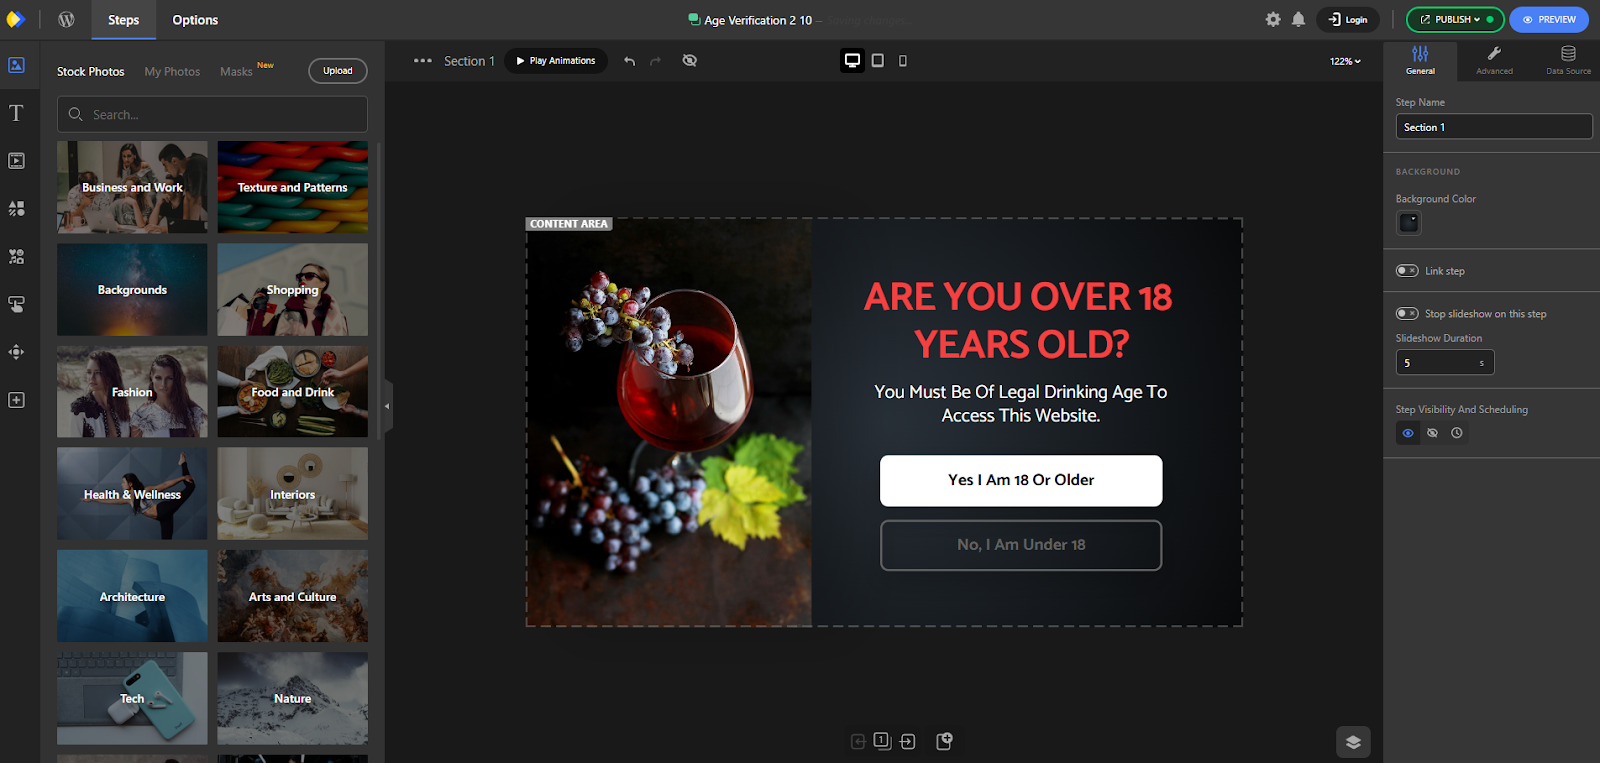Collapse the left panel arrow handle
Screen dimensions: 1600x763
point(388,406)
